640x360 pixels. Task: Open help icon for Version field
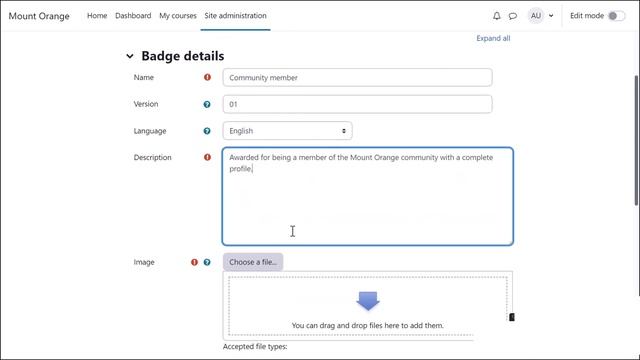tap(207, 104)
